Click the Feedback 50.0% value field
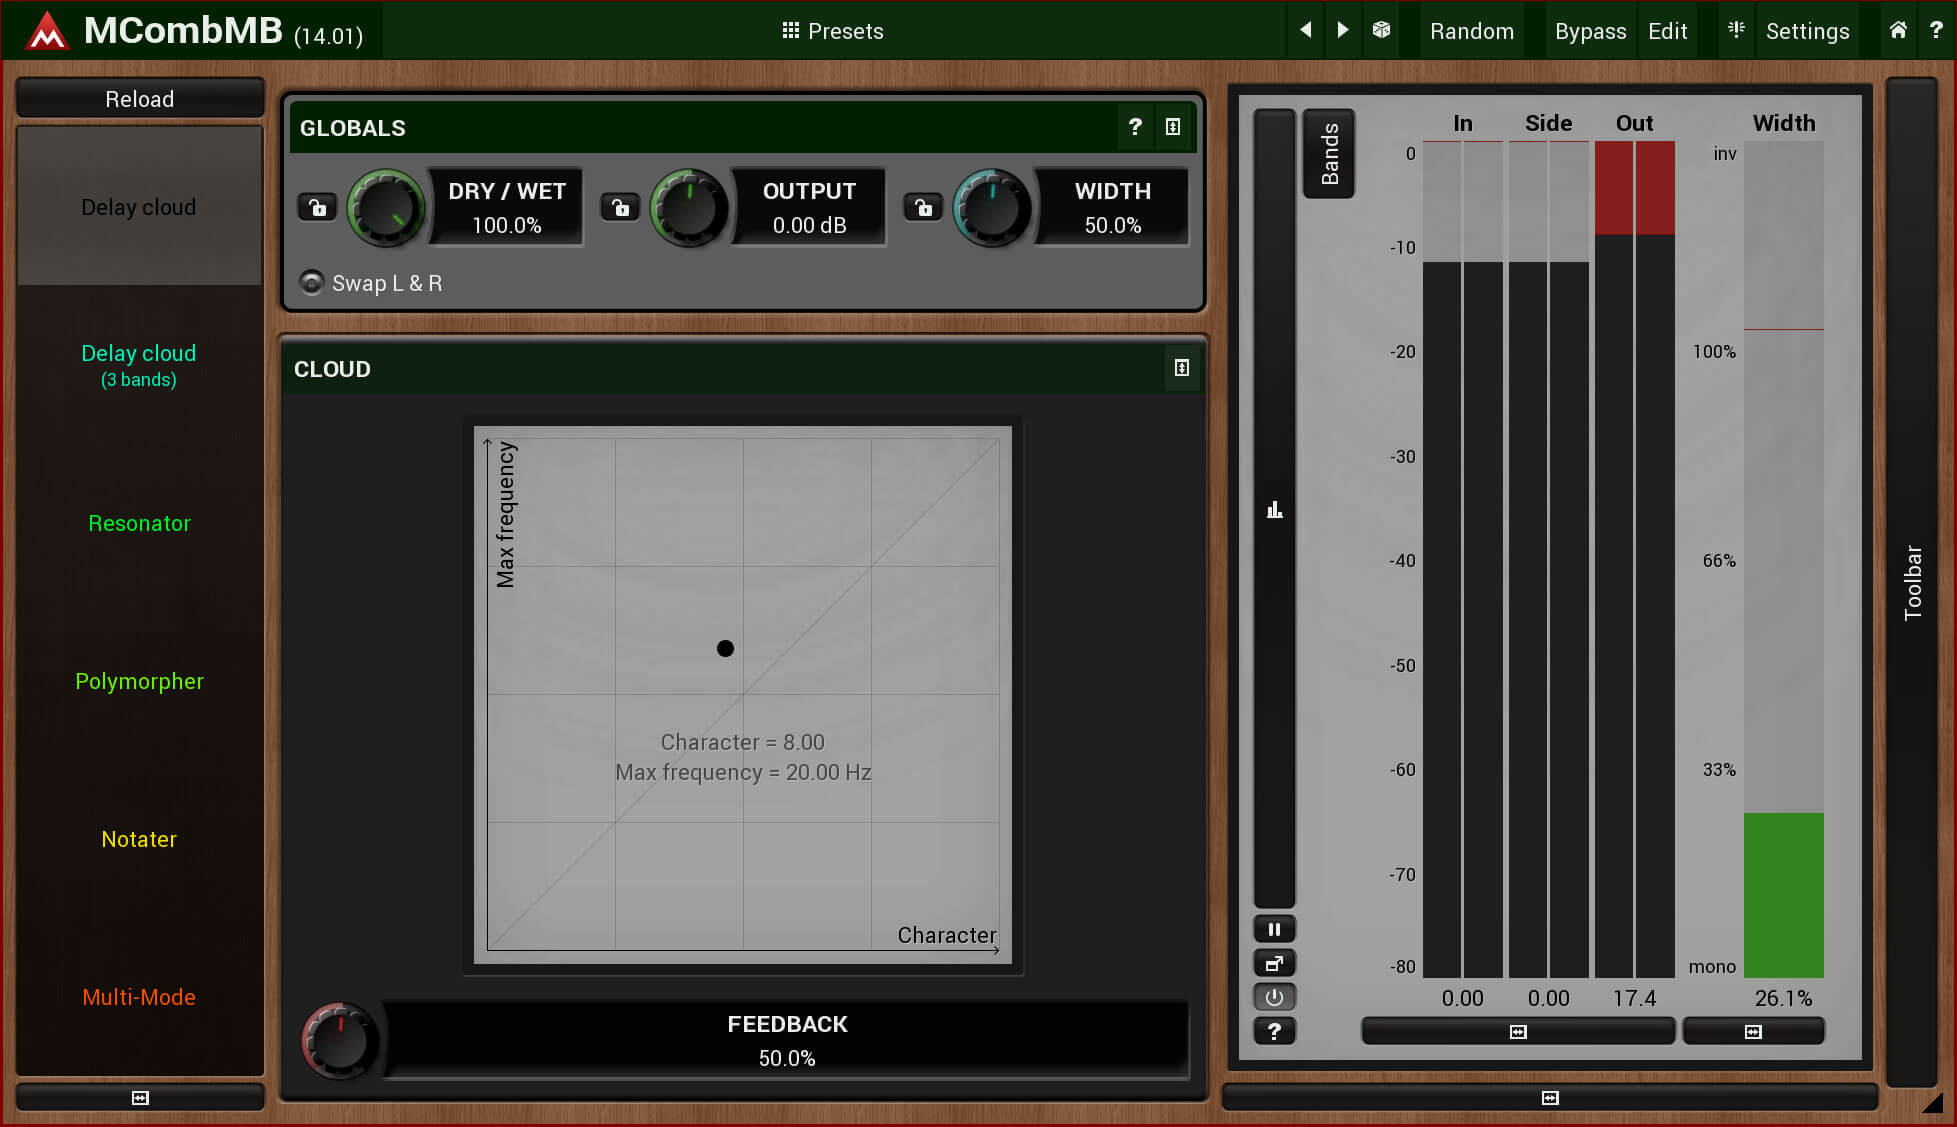 tap(787, 1040)
